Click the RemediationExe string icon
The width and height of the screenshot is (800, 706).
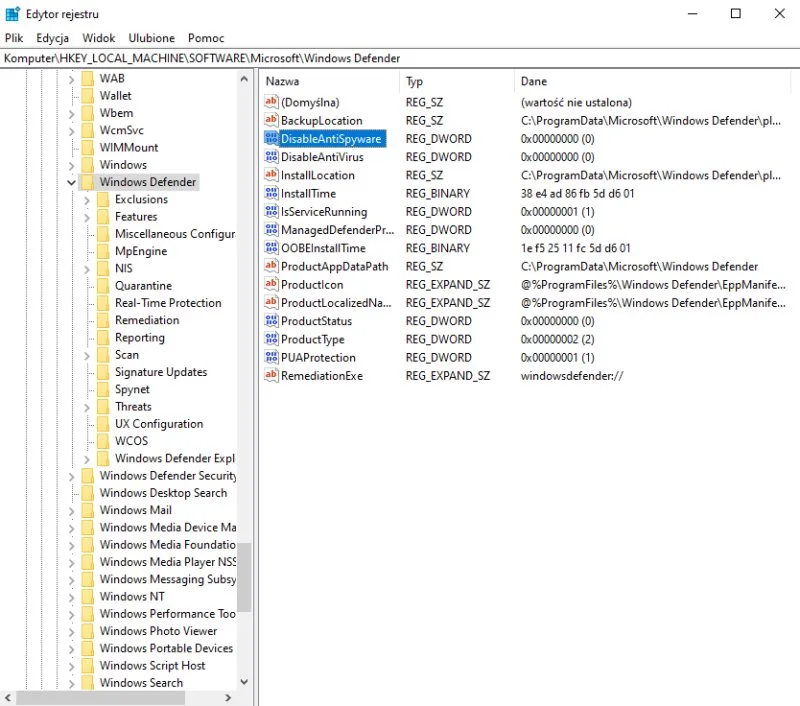(x=270, y=376)
